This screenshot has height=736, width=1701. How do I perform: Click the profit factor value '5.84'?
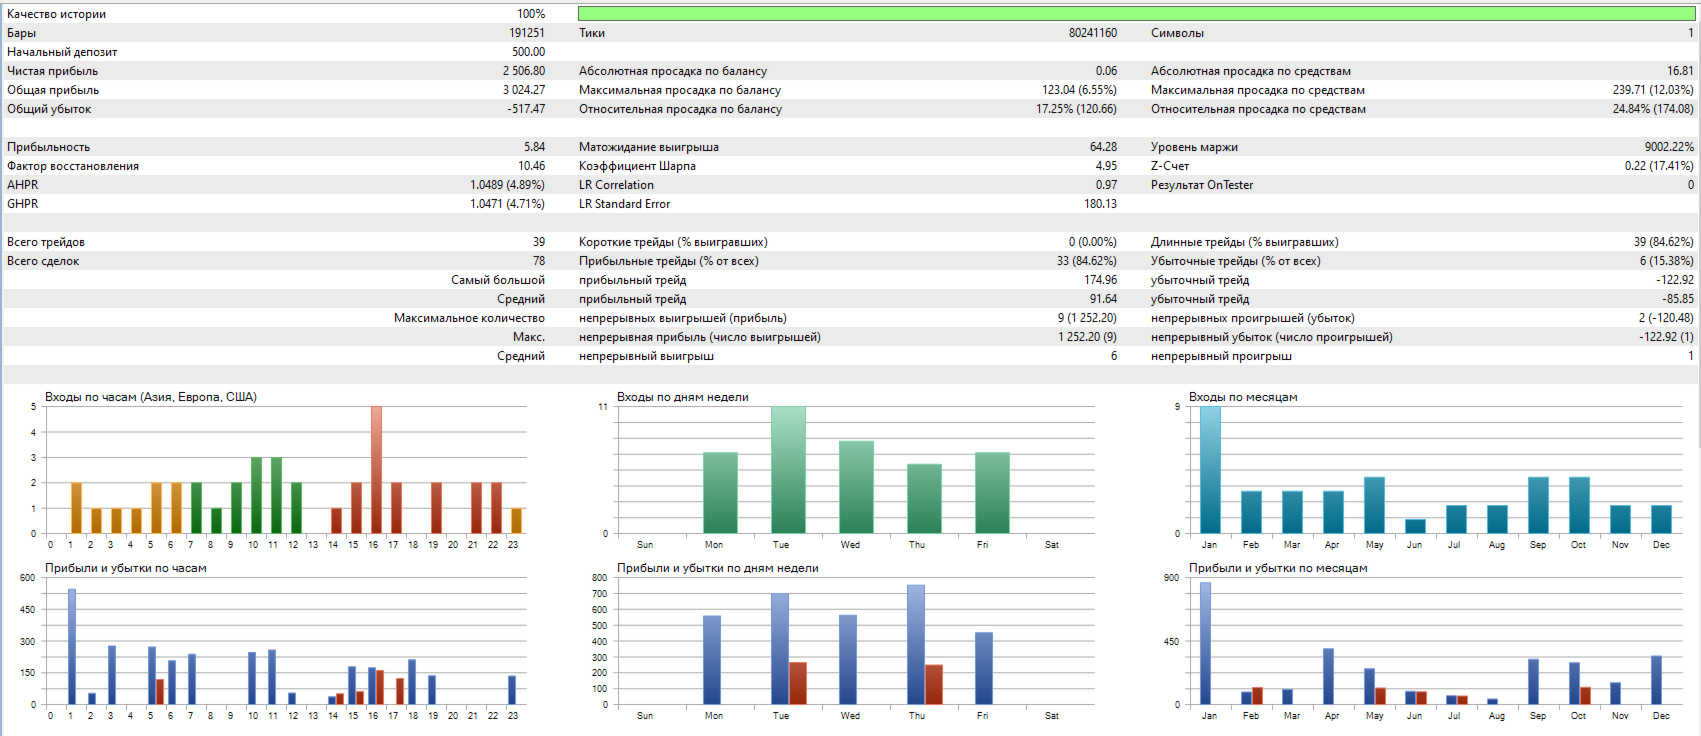click(535, 147)
